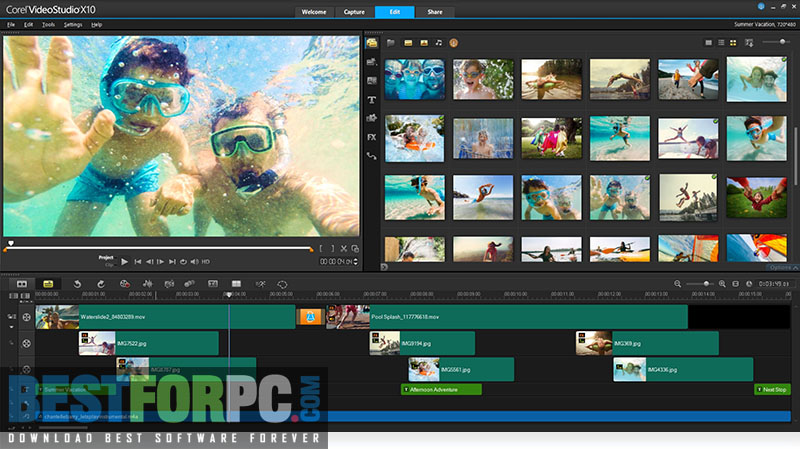Jump to end of project
Viewport: 800px width, 449px height.
(172, 262)
